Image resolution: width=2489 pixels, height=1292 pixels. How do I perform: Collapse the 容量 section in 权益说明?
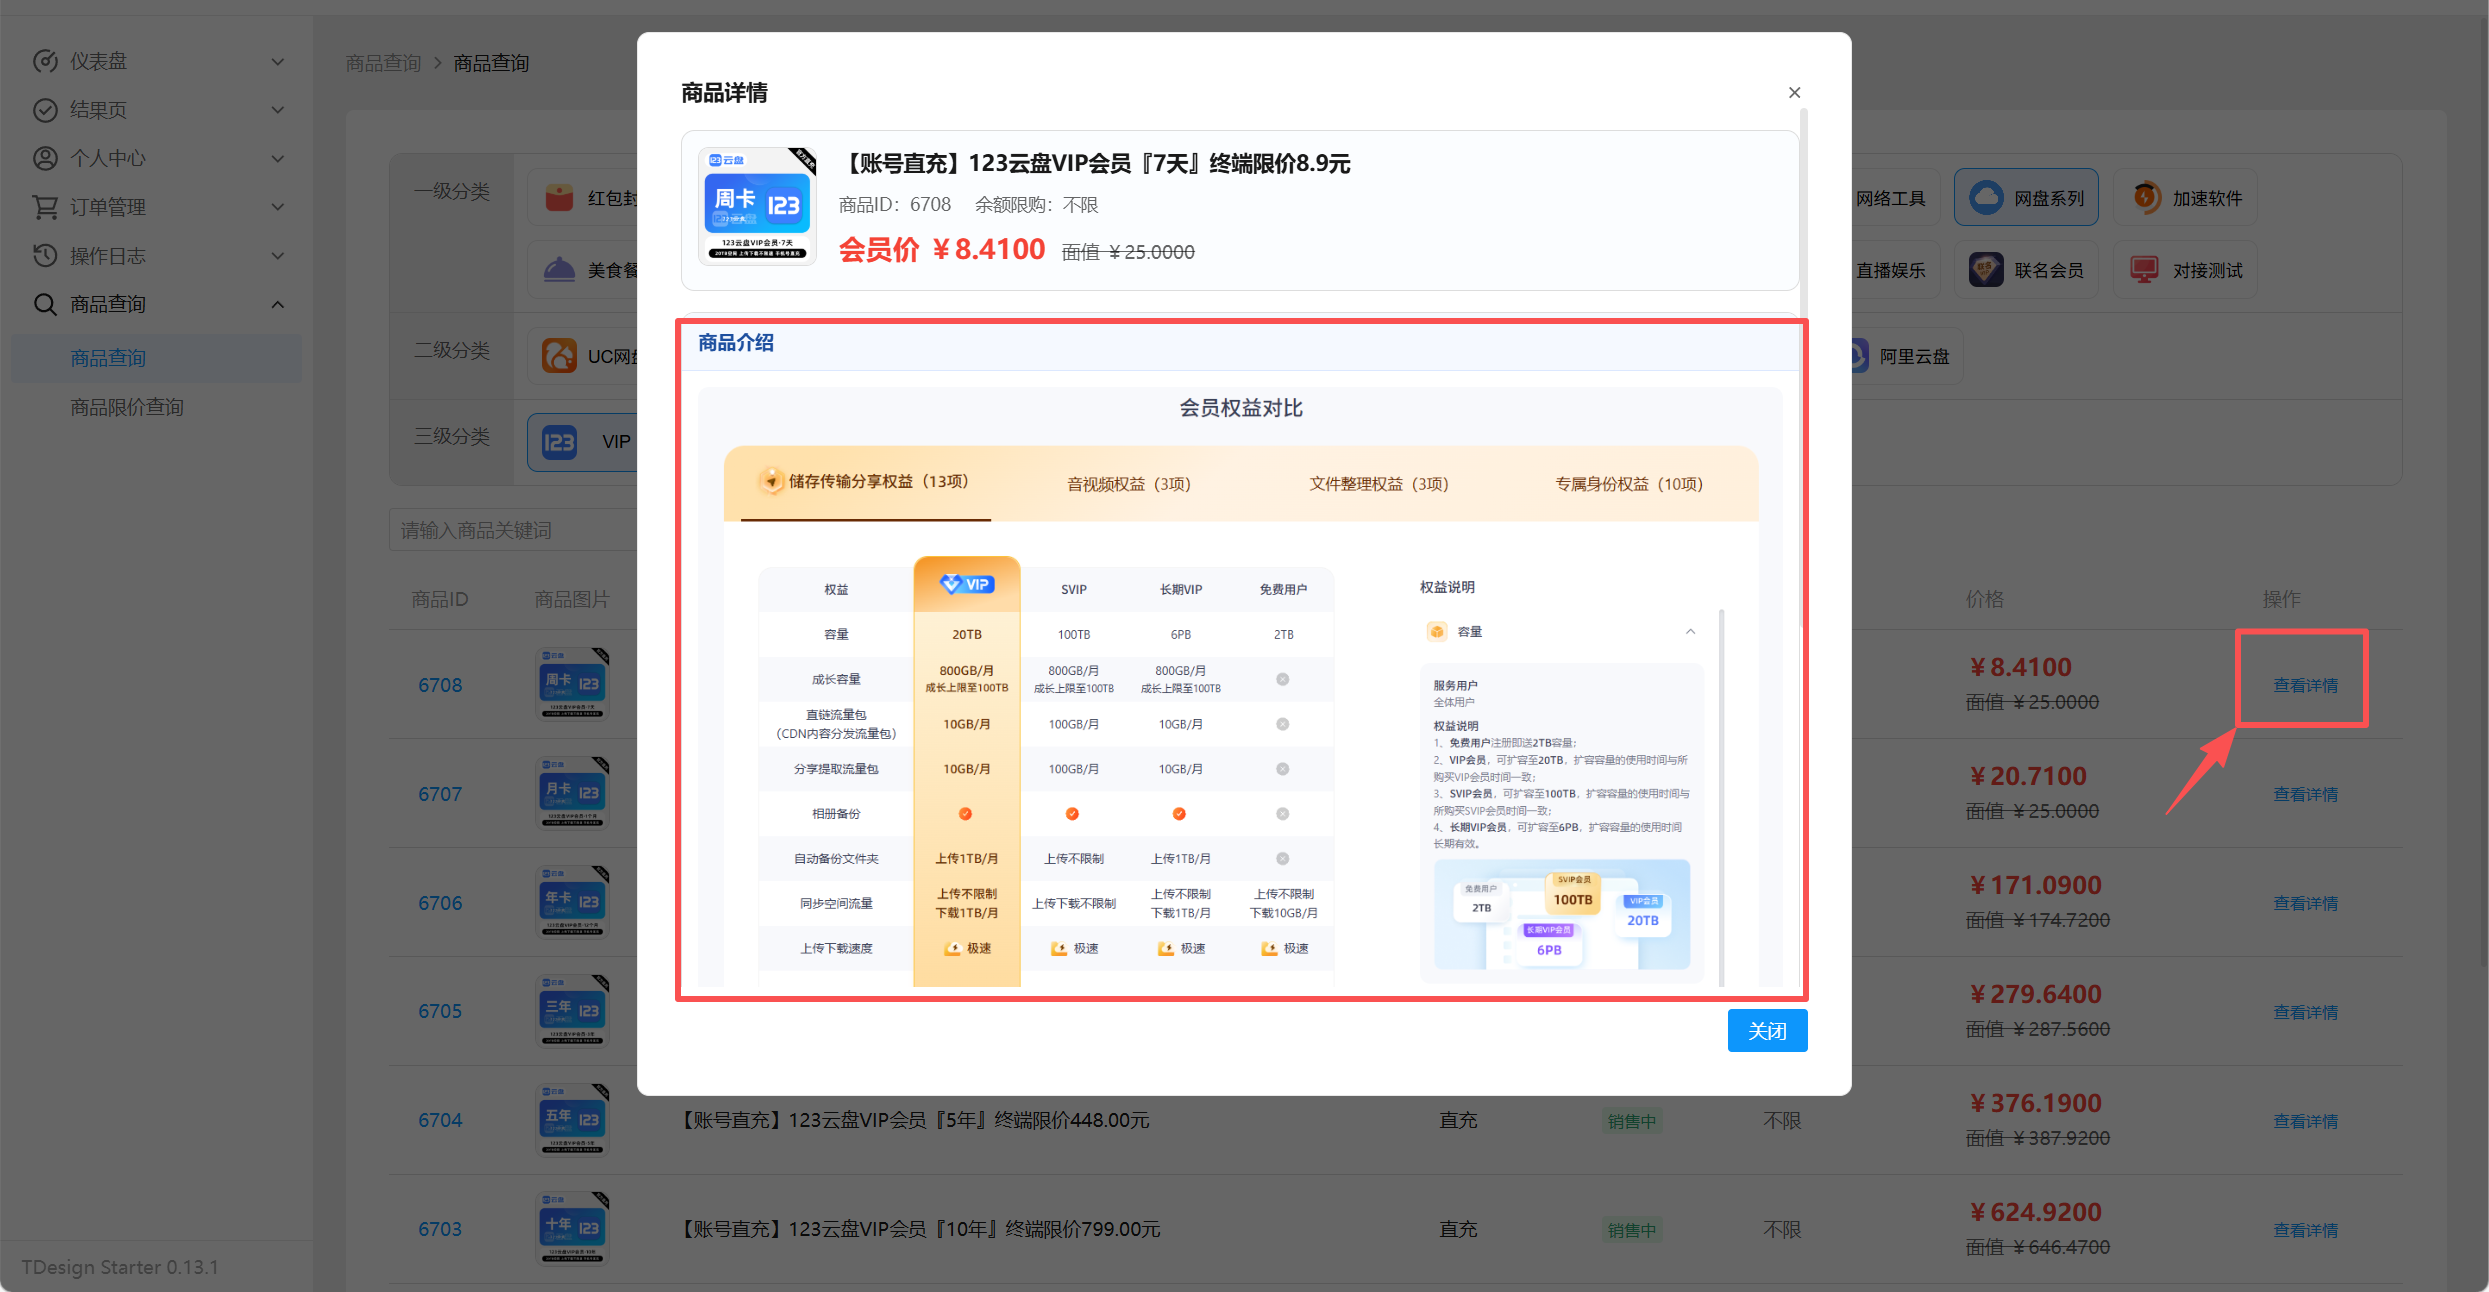(1690, 631)
